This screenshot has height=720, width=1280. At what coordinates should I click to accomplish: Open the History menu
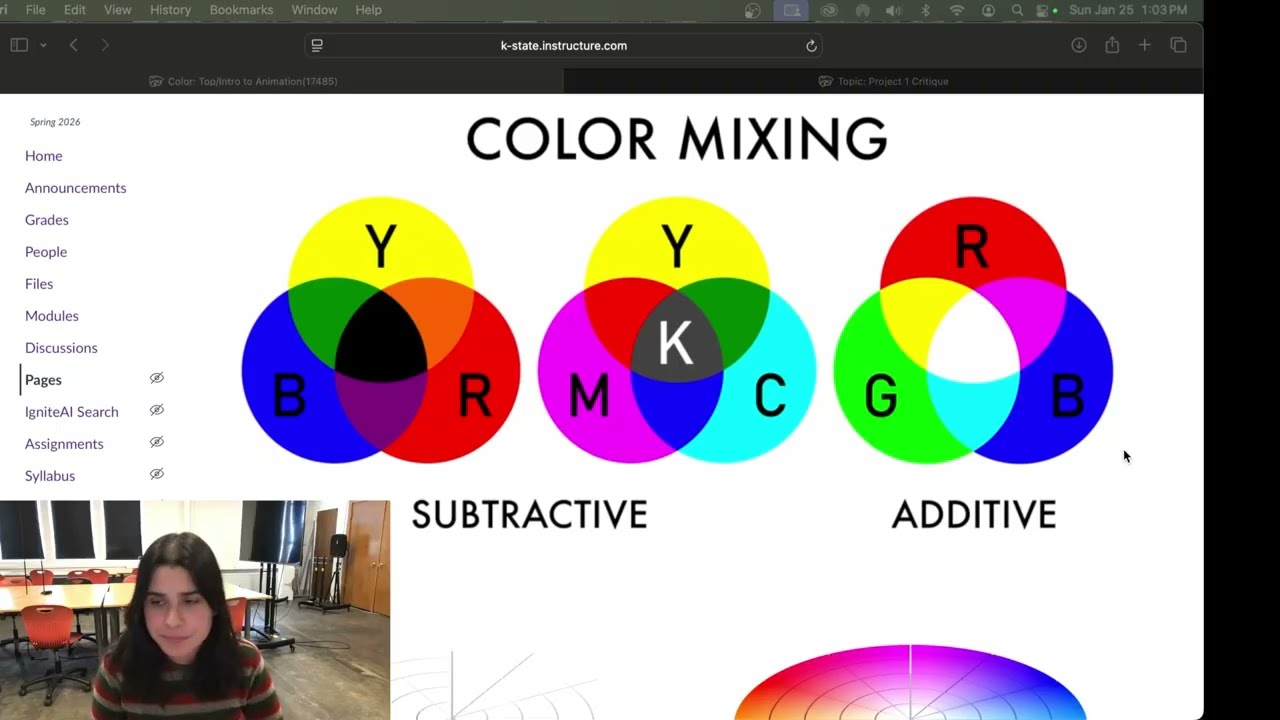[170, 10]
